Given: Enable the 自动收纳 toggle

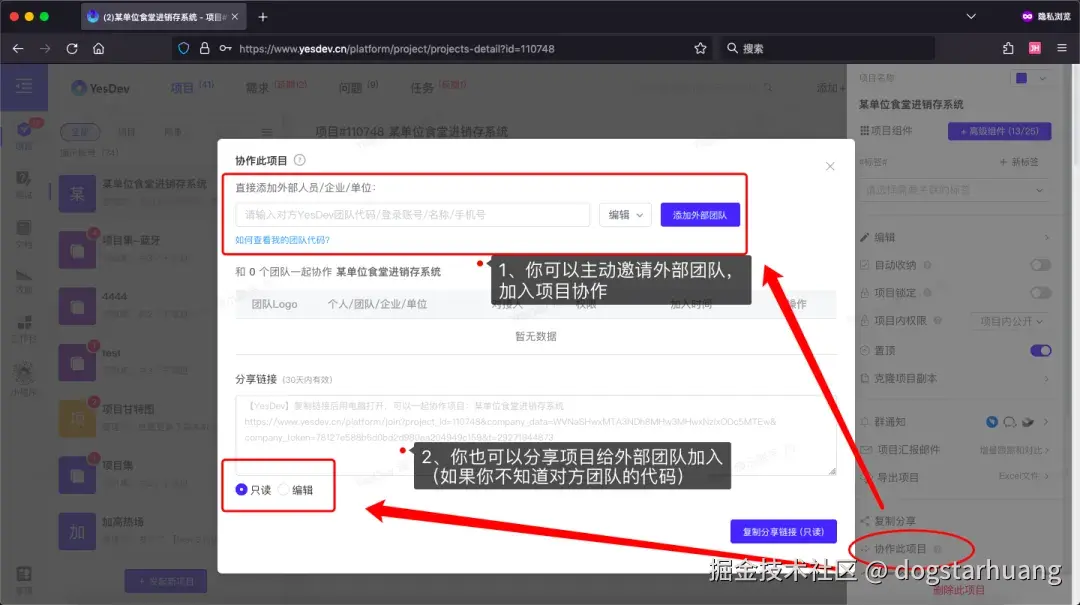Looking at the screenshot, I should pos(1039,264).
